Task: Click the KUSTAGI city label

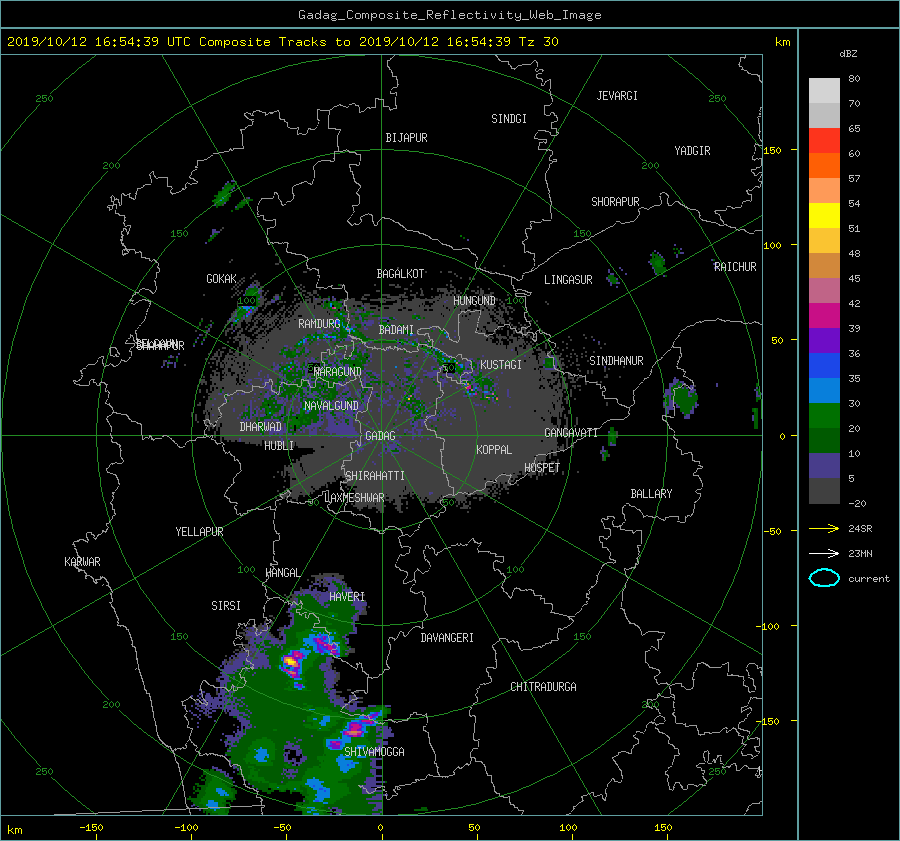Action: coord(501,365)
